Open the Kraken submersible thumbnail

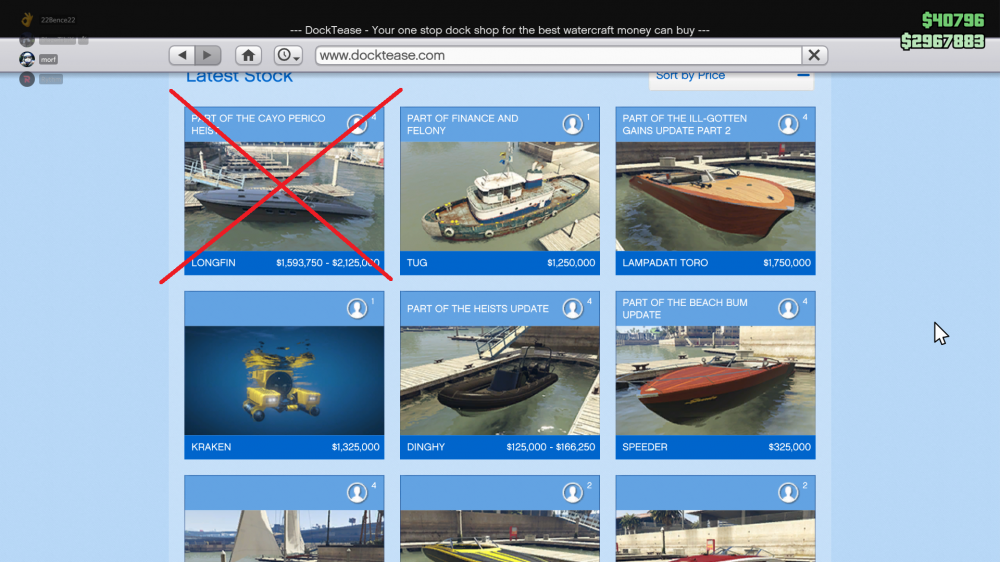click(284, 381)
